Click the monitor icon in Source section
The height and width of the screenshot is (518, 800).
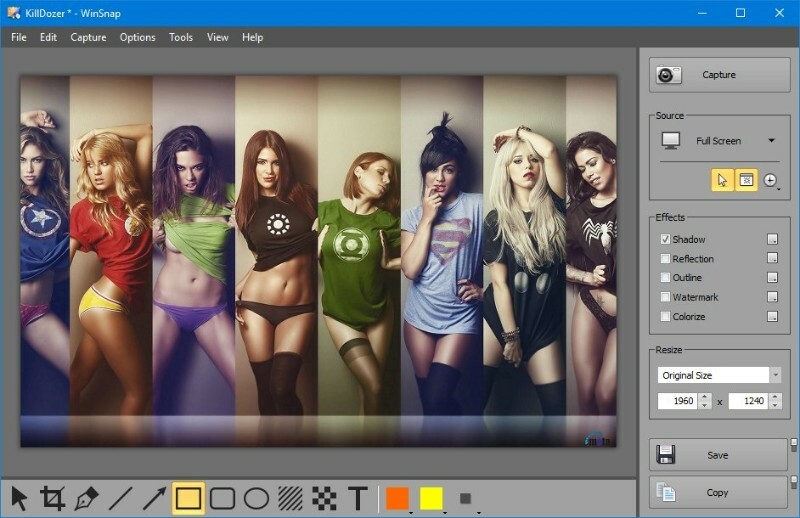click(x=670, y=140)
